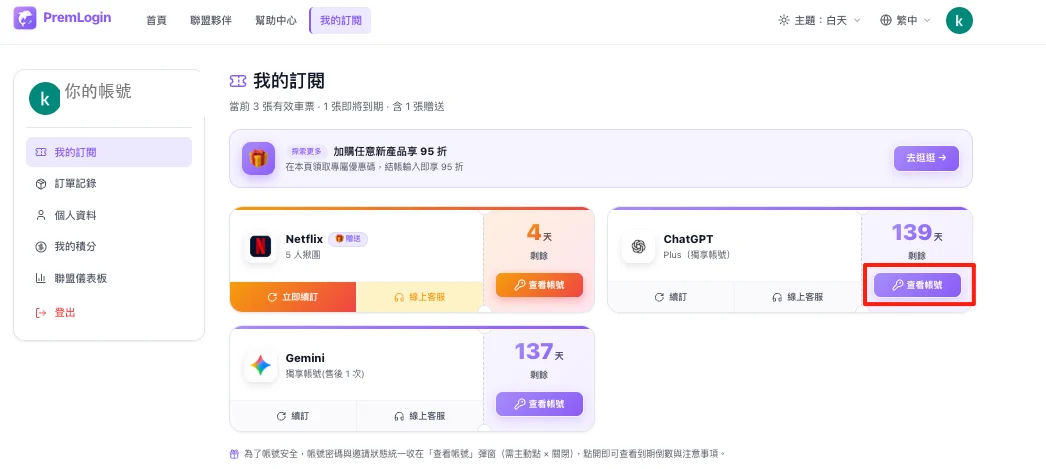Select 我的訂閱 in the sidebar
The height and width of the screenshot is (469, 1046).
click(x=109, y=152)
